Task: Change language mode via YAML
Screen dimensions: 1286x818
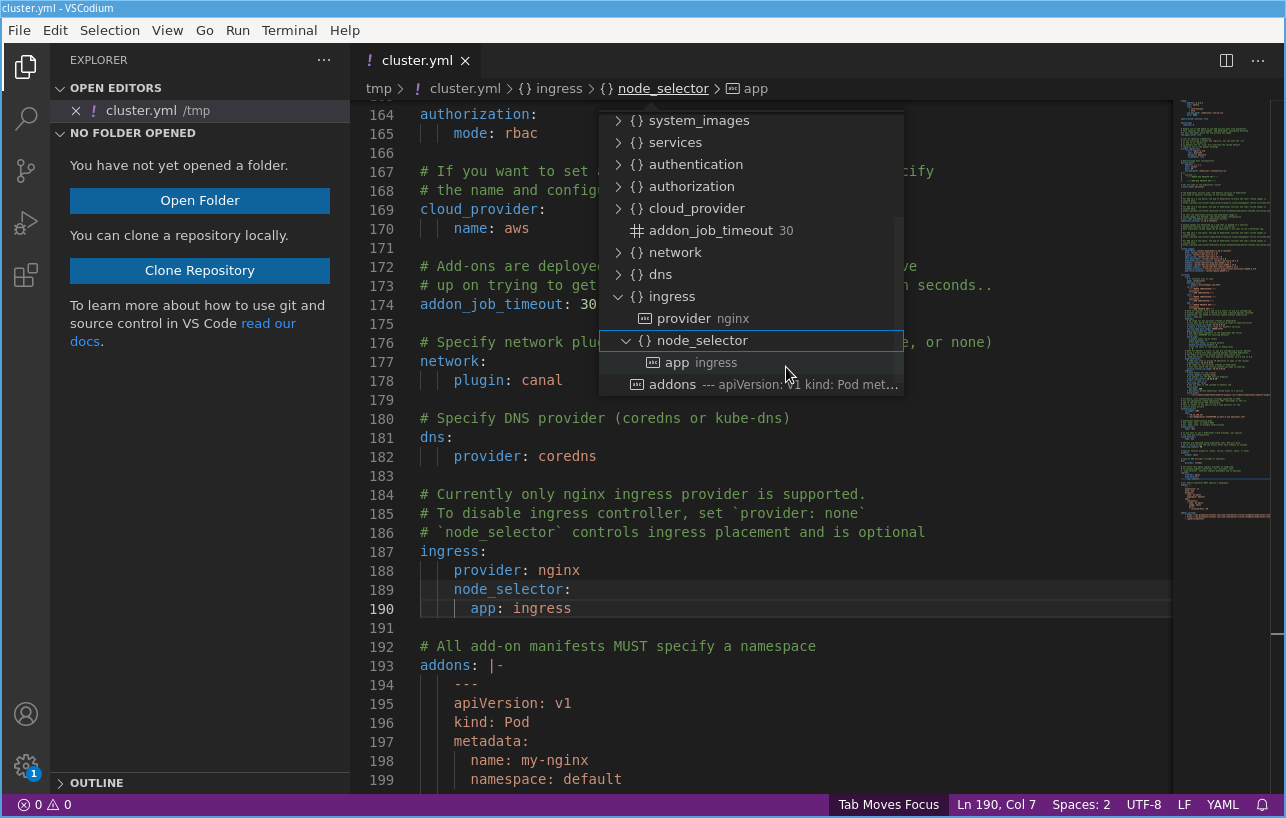Action: [x=1222, y=805]
